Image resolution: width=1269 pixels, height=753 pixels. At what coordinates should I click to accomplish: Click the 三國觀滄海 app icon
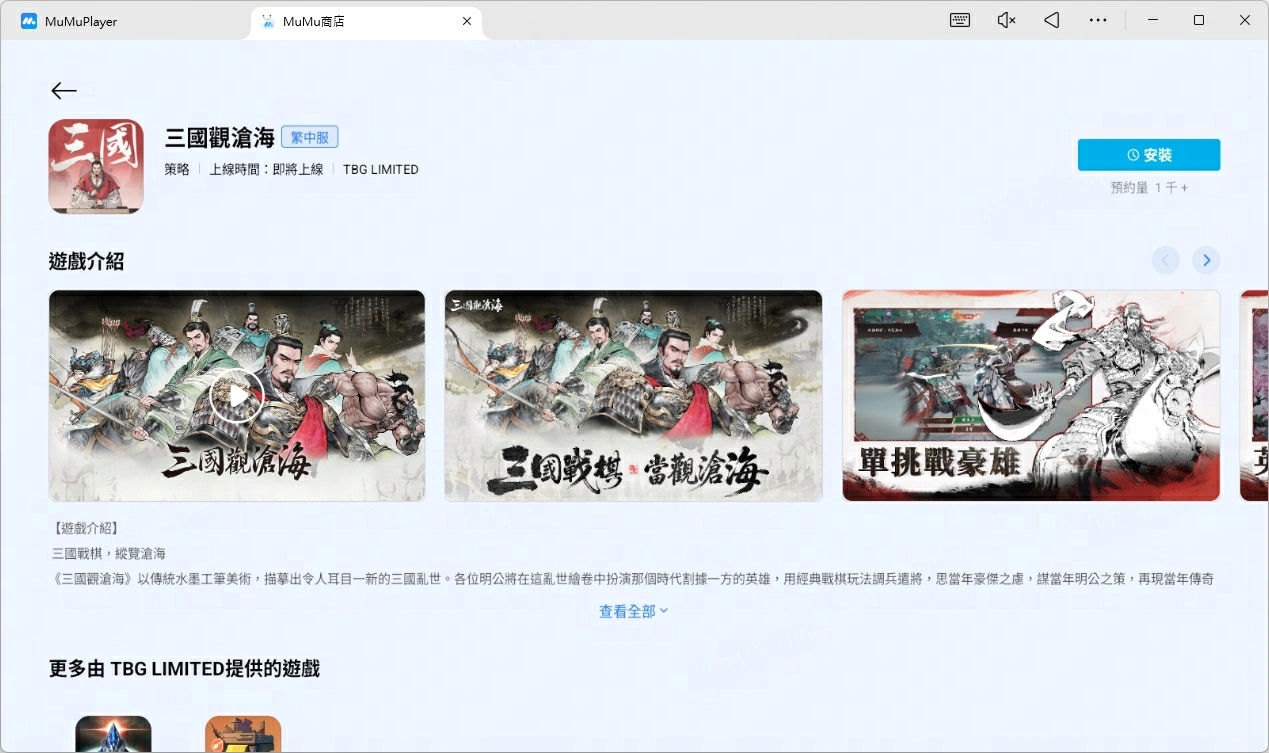[96, 167]
